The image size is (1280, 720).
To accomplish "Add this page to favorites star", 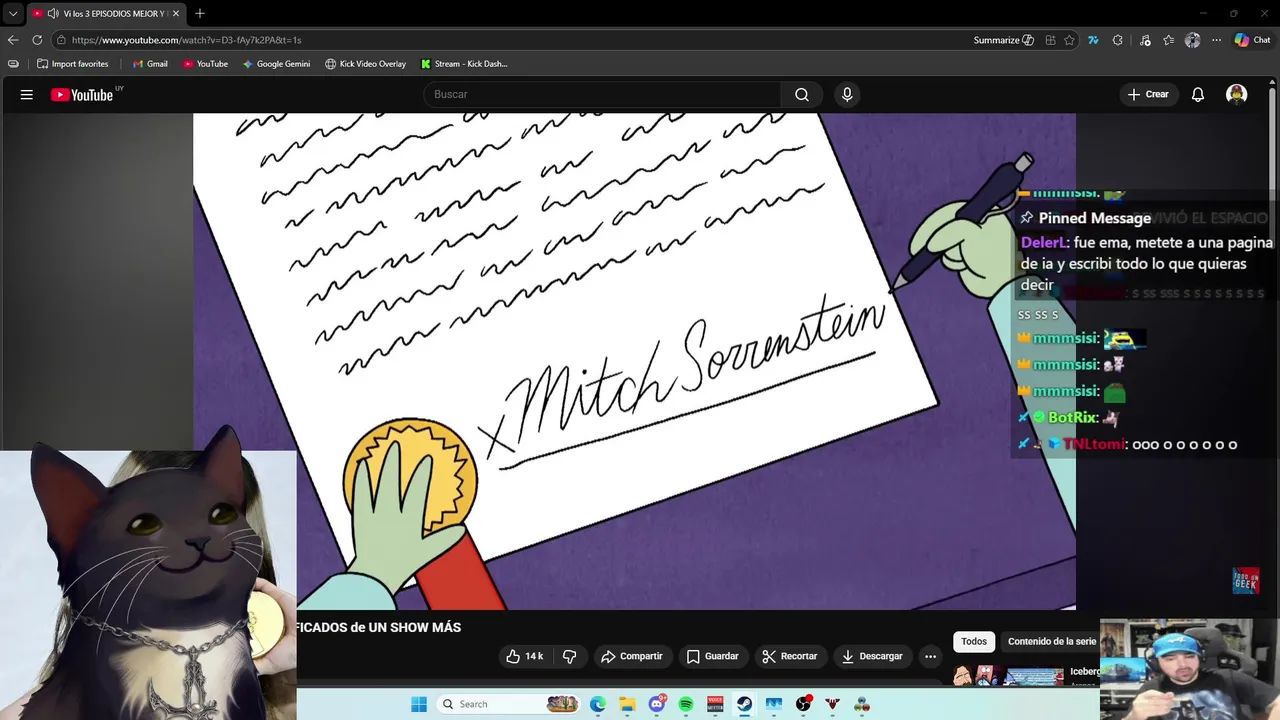I will [1070, 40].
